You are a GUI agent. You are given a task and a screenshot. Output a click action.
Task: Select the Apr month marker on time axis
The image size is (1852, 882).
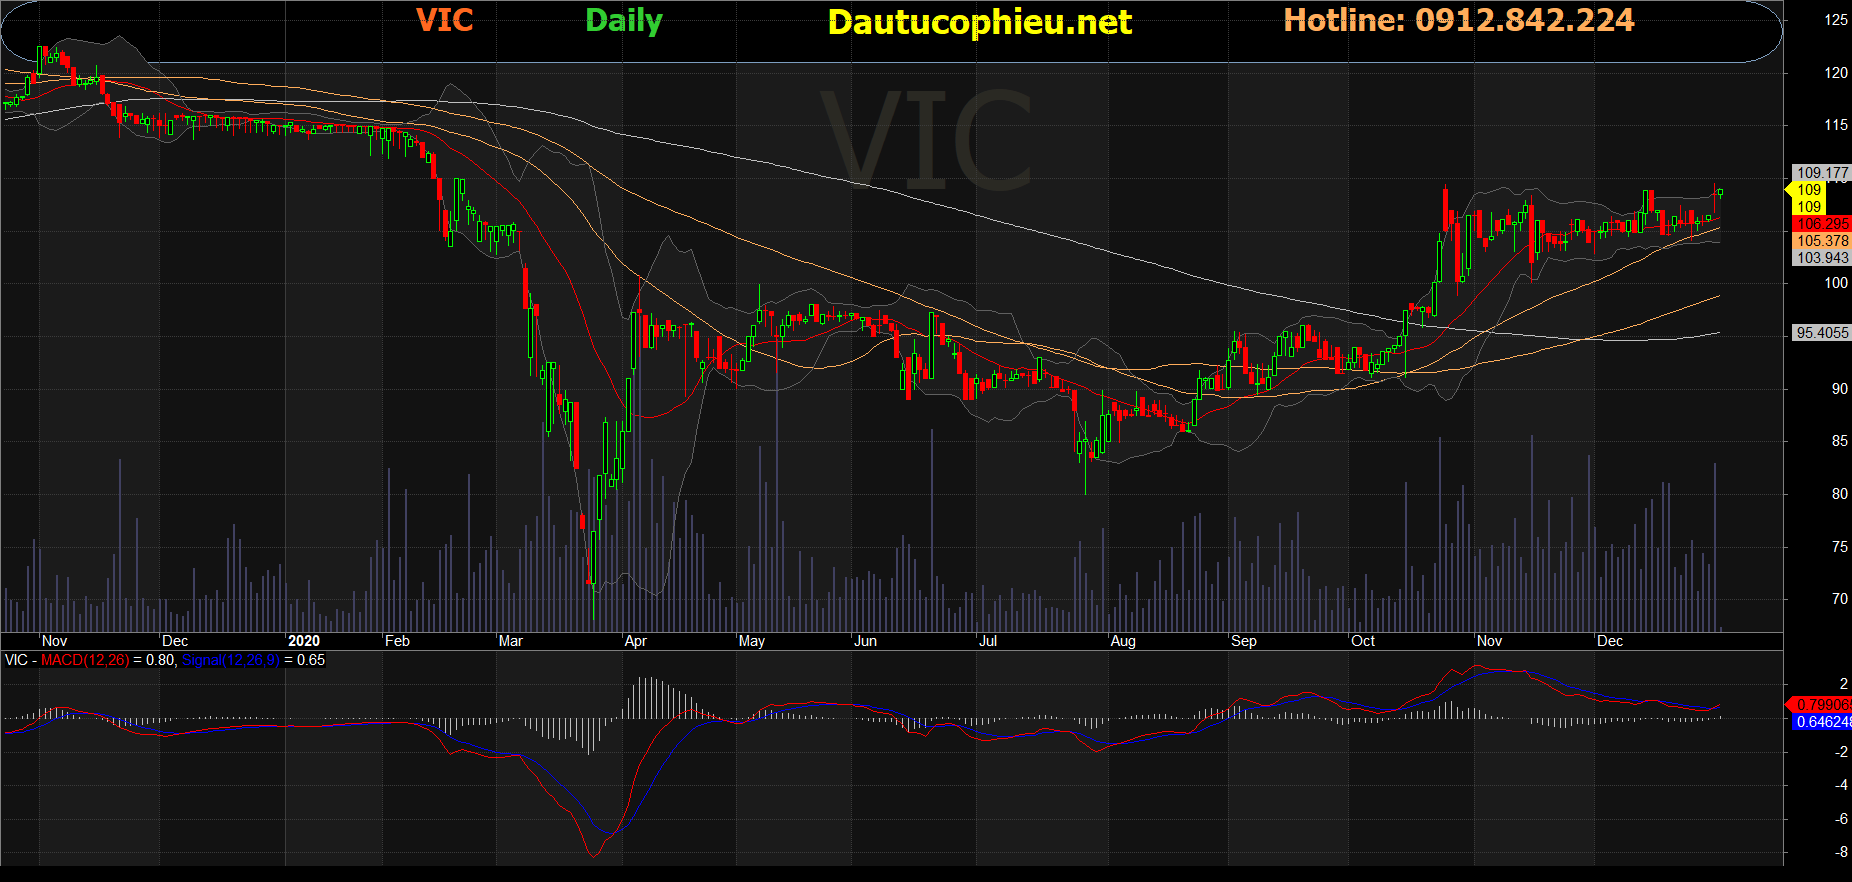[635, 641]
